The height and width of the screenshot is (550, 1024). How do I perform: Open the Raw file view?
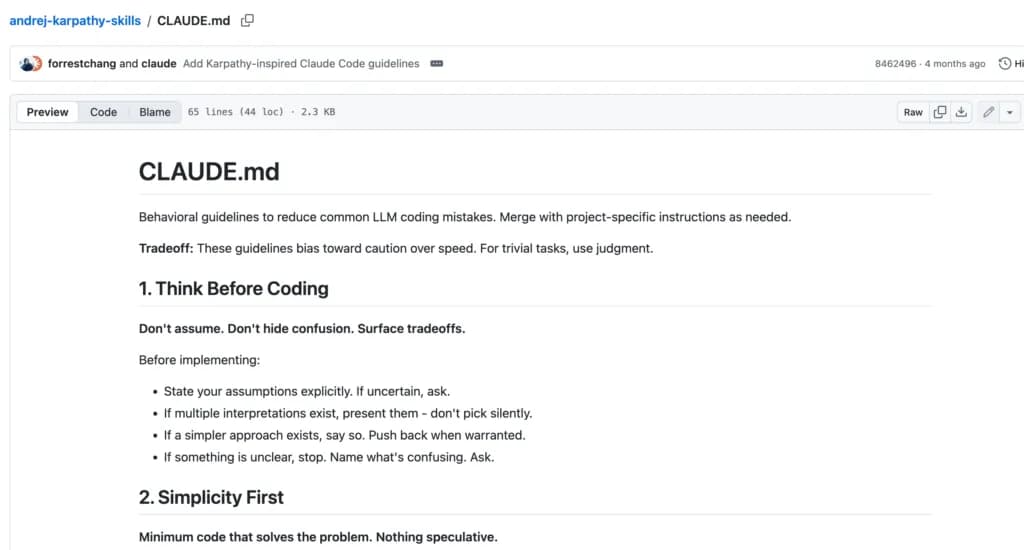pos(913,112)
